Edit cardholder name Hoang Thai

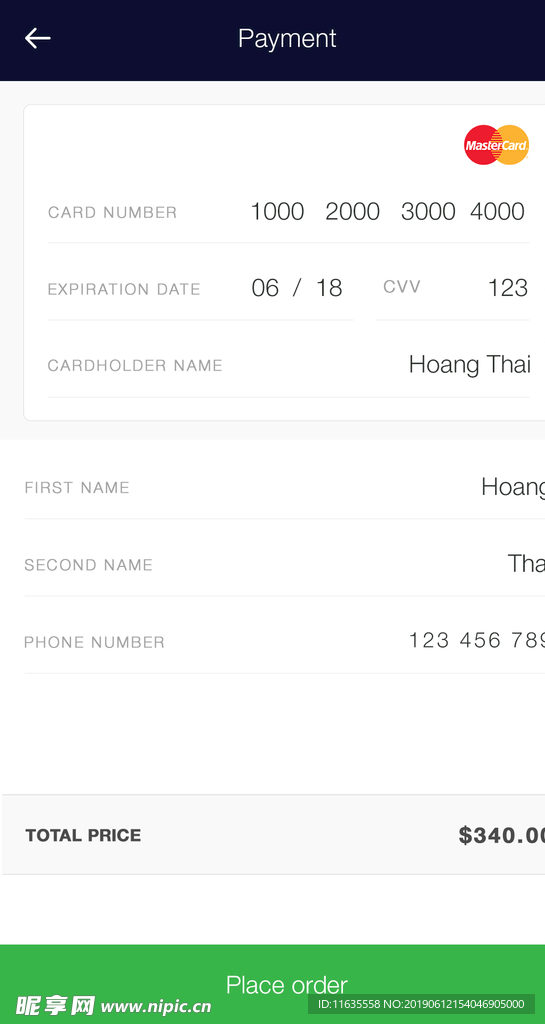[x=470, y=364]
